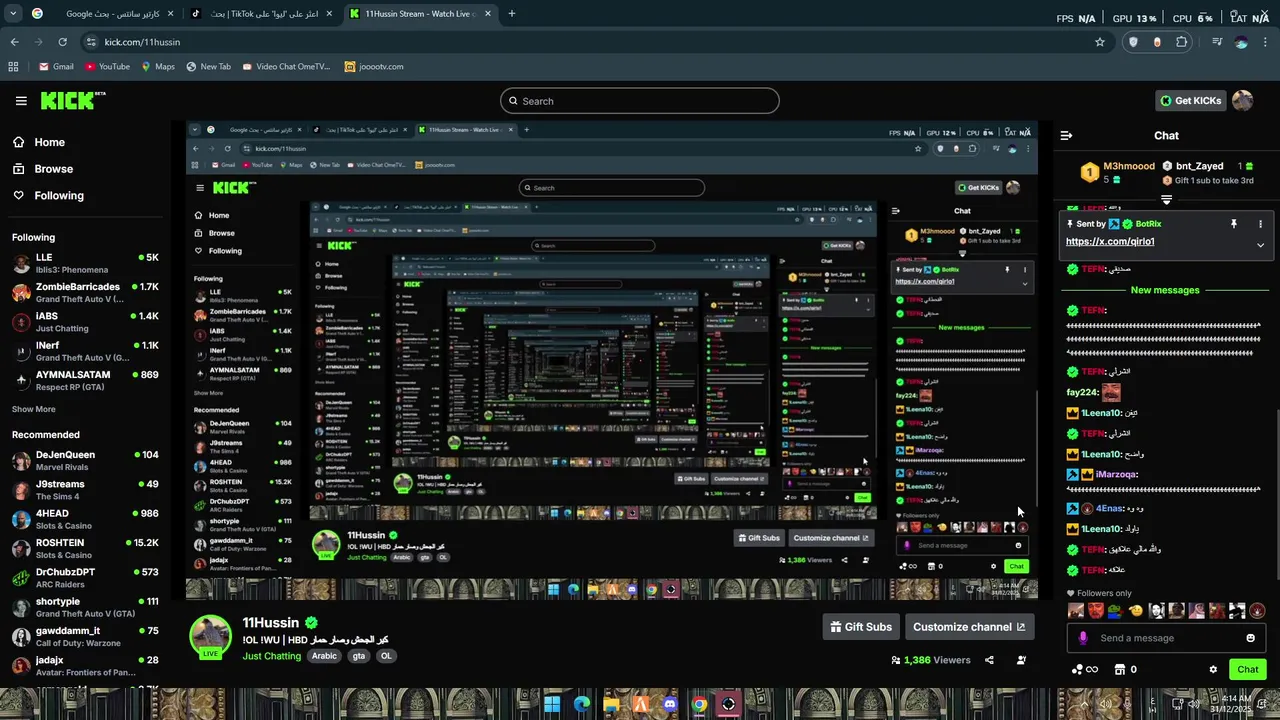Share the stream with the share icon
Screen dimensions: 1280x720
[989, 660]
